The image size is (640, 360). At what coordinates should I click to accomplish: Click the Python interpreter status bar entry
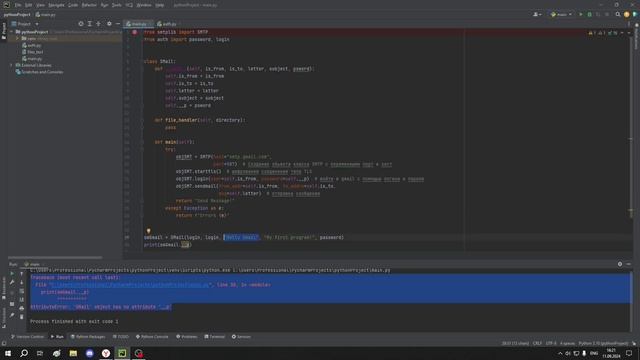603,344
